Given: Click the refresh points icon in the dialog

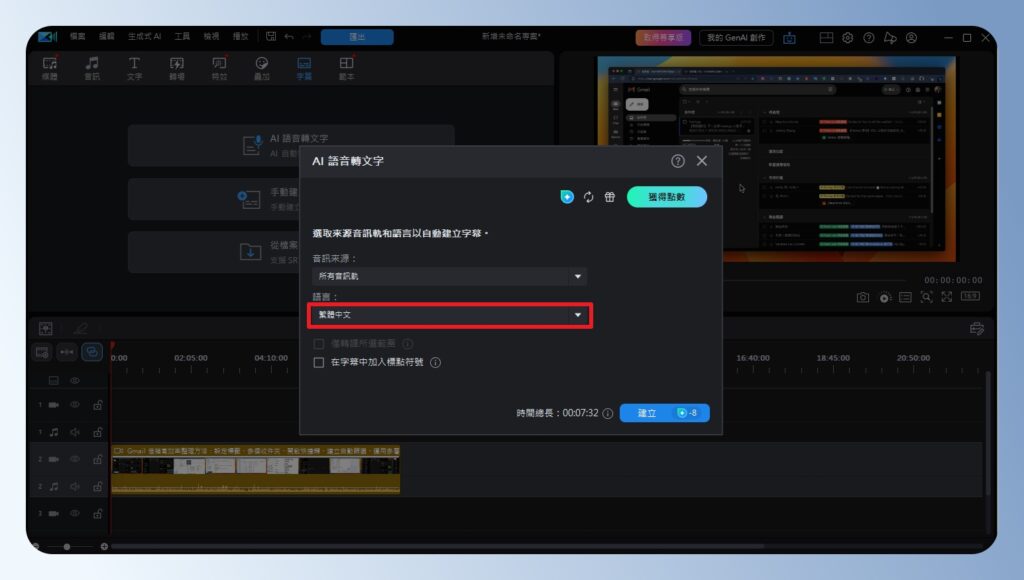Looking at the screenshot, I should pyautogui.click(x=590, y=197).
